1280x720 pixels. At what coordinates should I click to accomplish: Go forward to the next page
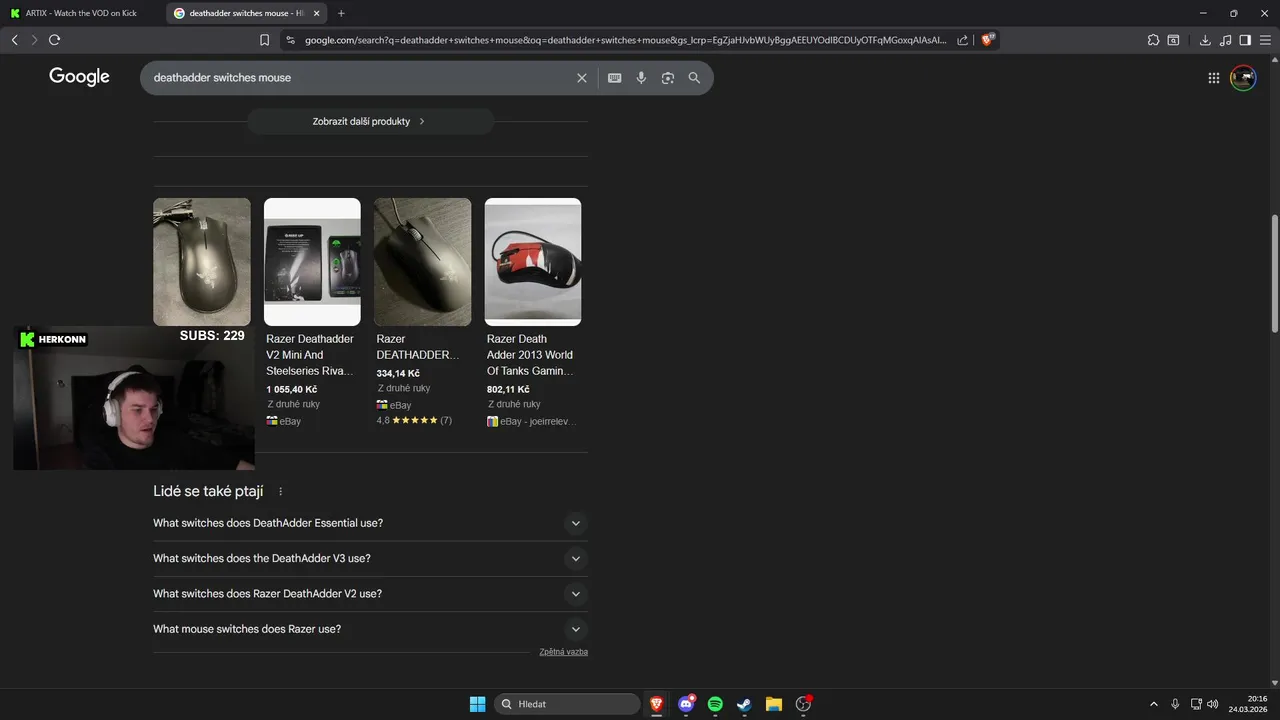(34, 40)
